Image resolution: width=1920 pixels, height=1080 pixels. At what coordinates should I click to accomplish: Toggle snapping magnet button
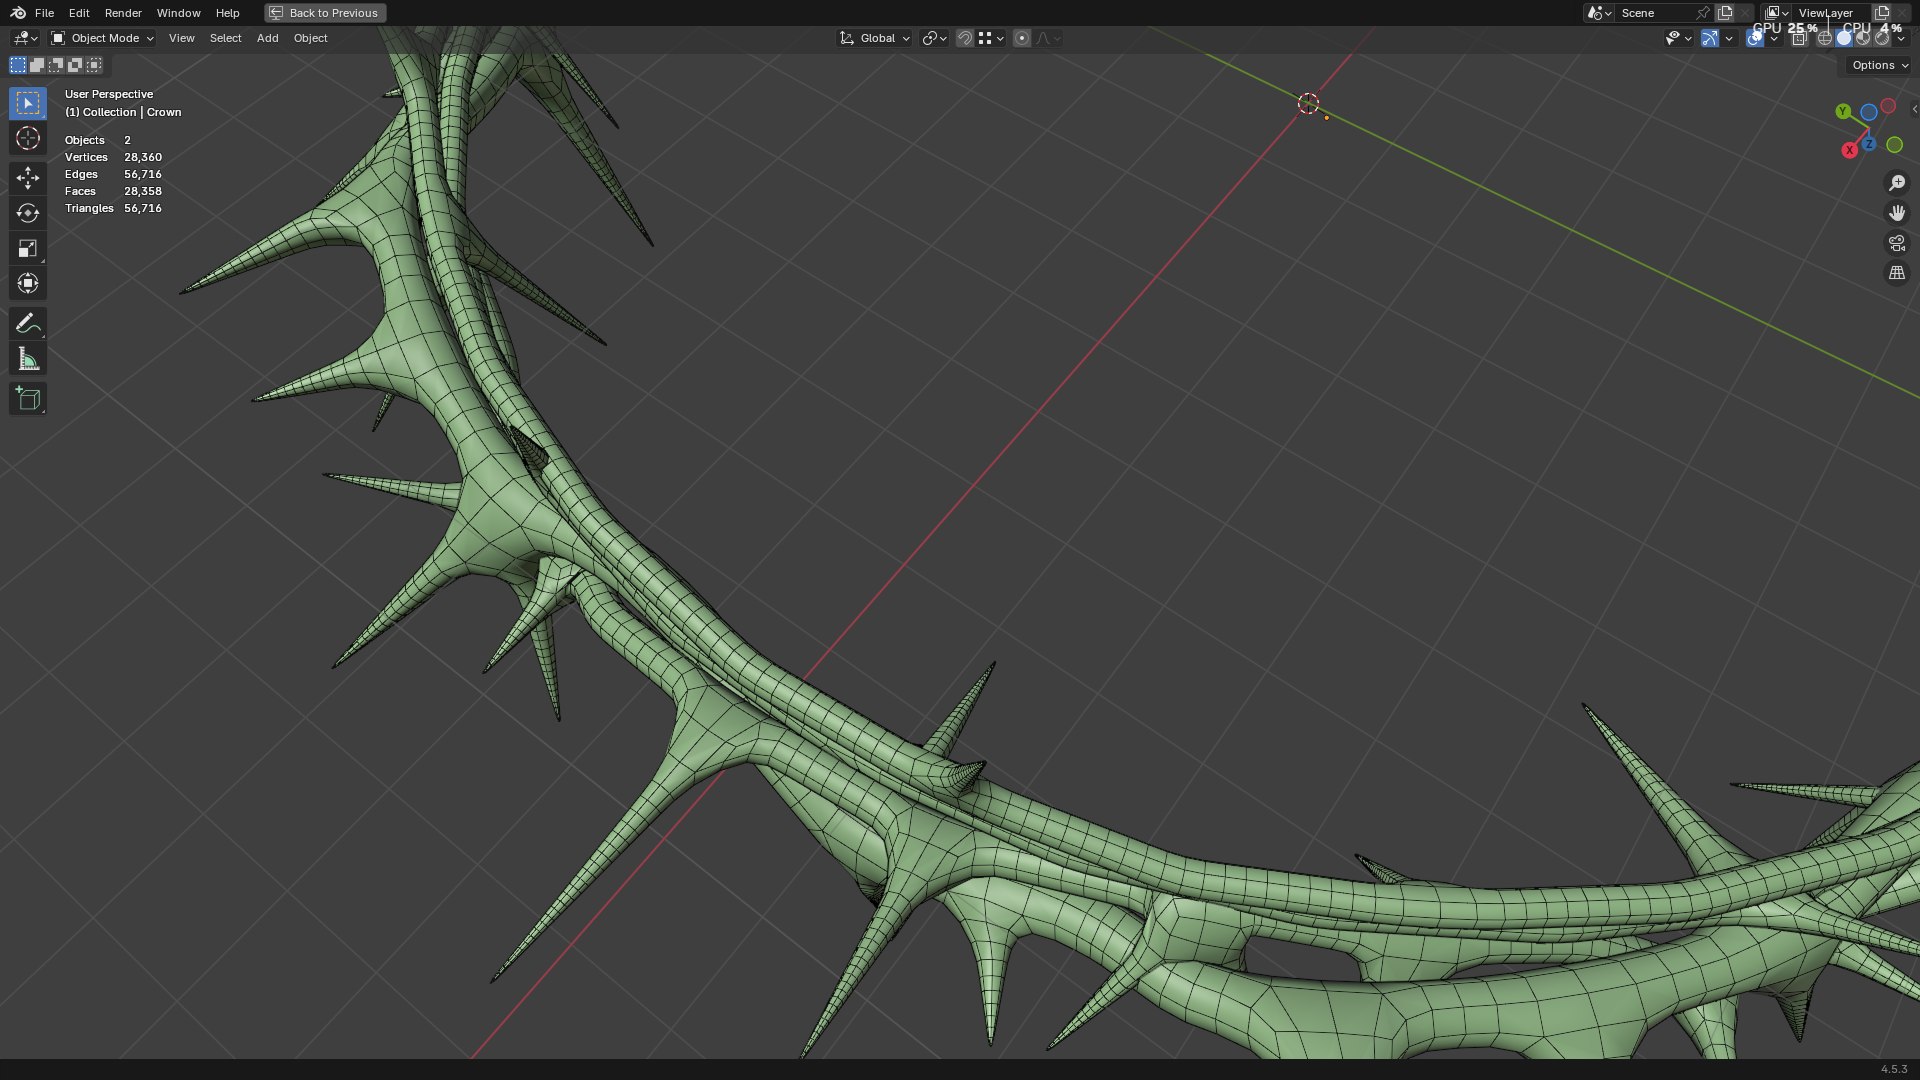tap(964, 38)
